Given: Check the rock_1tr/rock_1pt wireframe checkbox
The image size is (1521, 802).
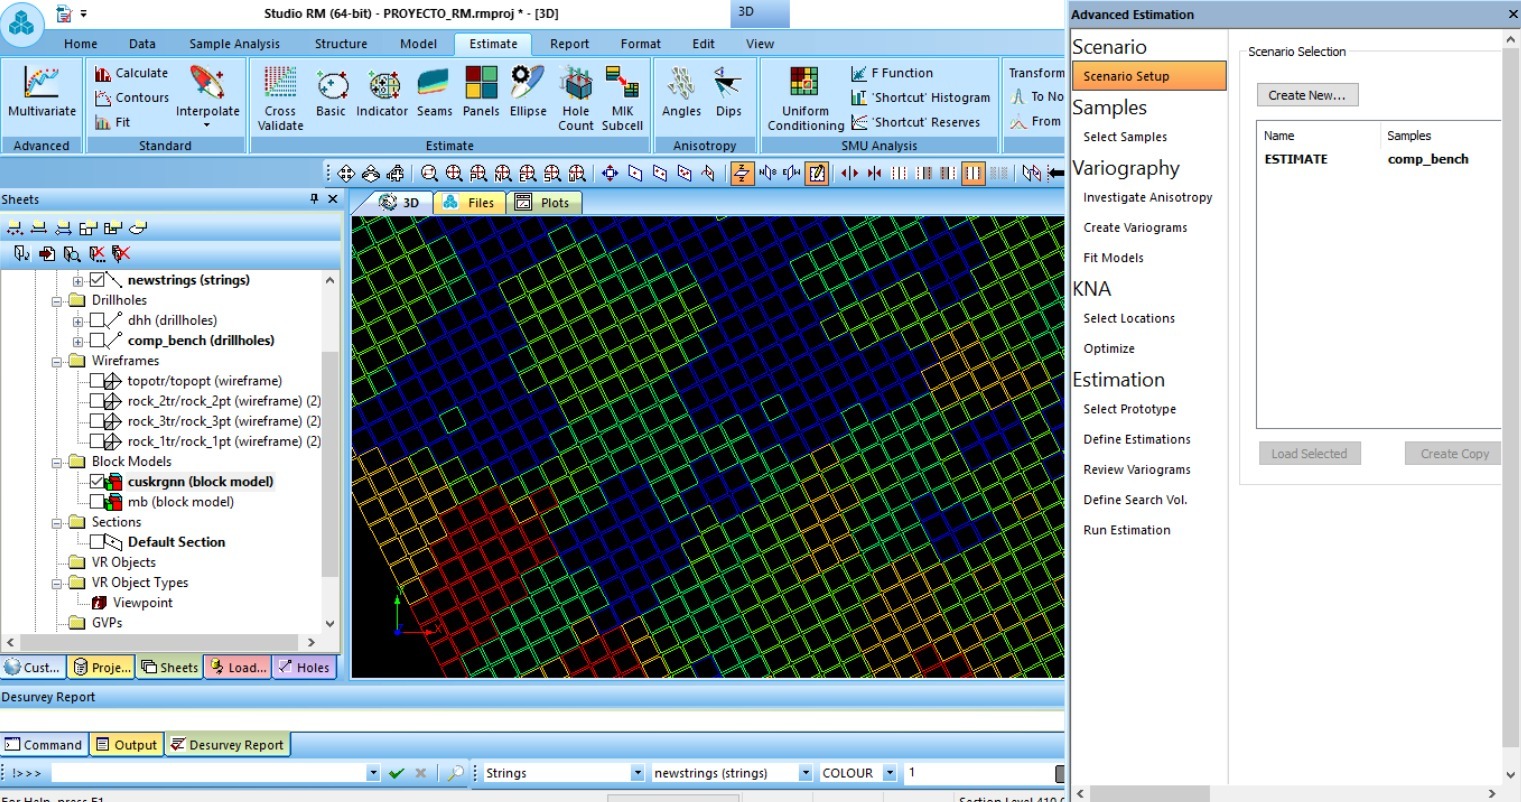Looking at the screenshot, I should (x=97, y=441).
